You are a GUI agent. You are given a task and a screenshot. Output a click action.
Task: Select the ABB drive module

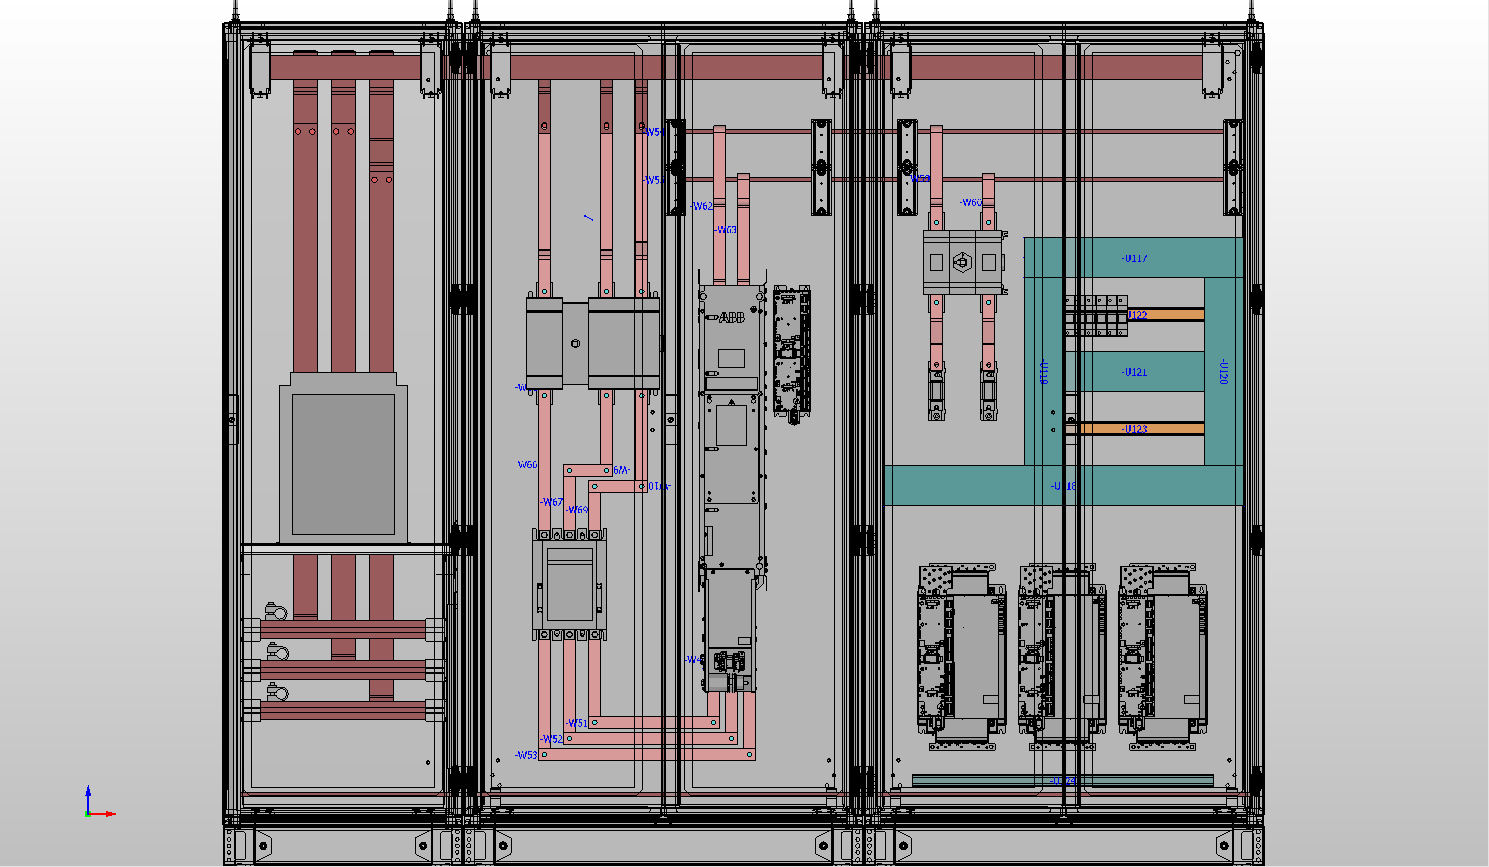pyautogui.click(x=731, y=340)
